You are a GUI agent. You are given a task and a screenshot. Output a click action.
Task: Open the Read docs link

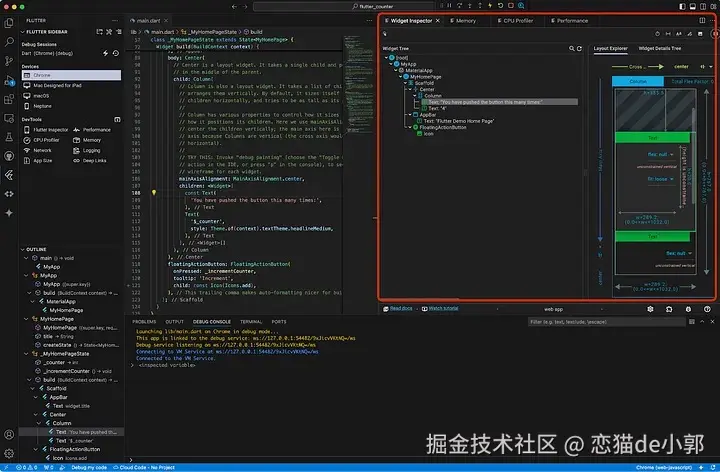[401, 309]
